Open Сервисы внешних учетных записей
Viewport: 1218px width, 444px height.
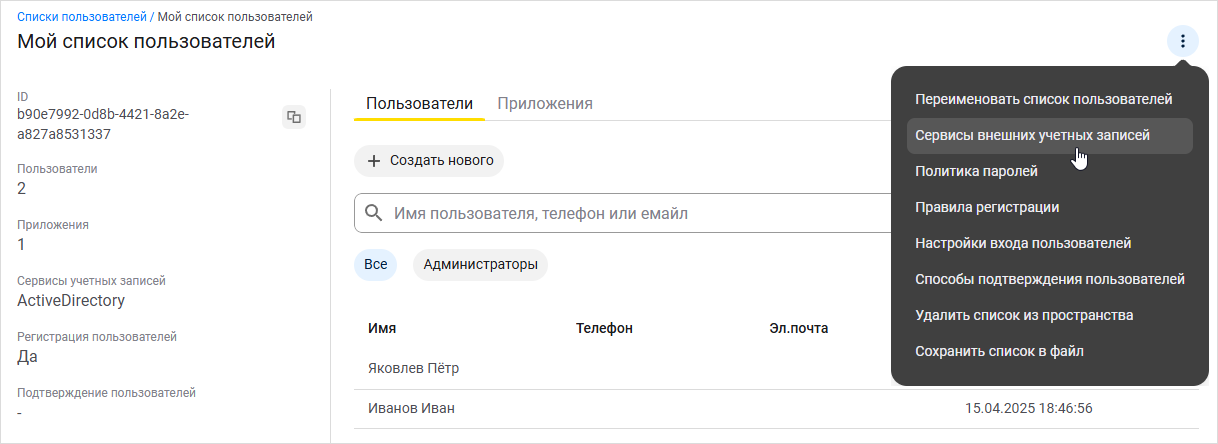point(1049,135)
